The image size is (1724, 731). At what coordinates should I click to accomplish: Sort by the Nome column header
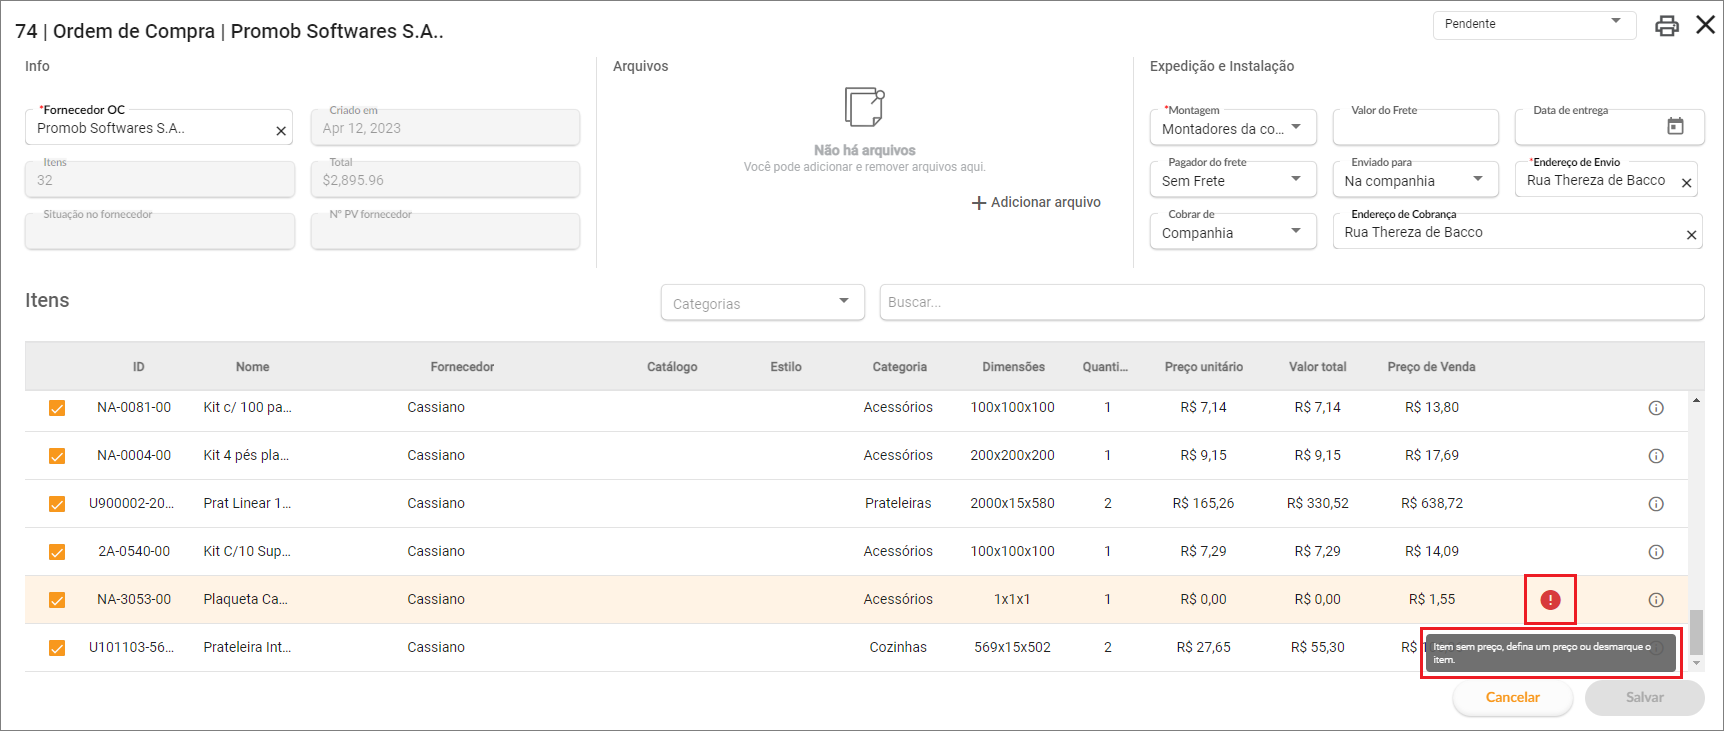[253, 367]
